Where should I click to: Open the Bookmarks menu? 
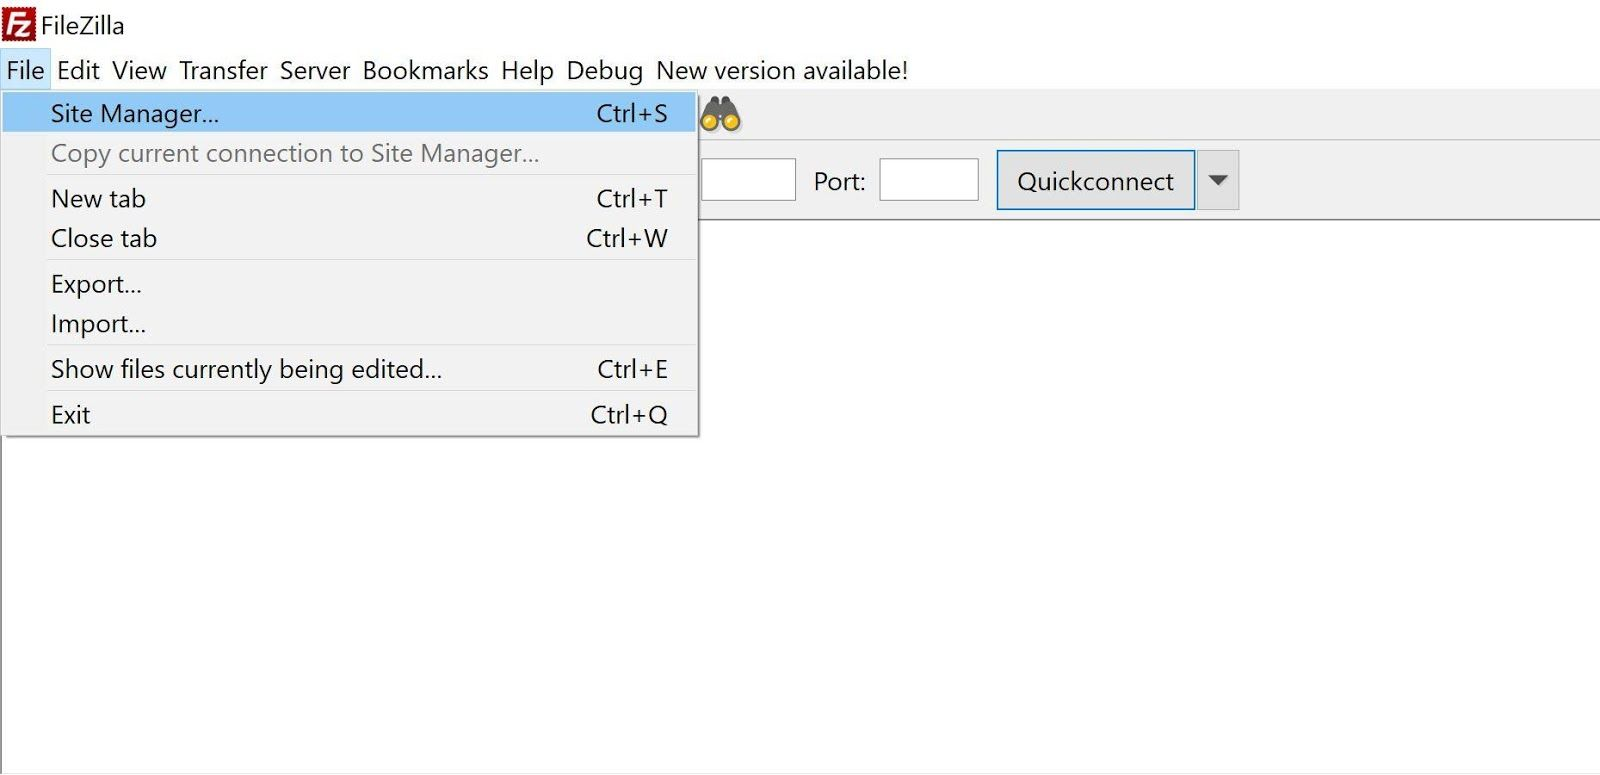coord(425,70)
